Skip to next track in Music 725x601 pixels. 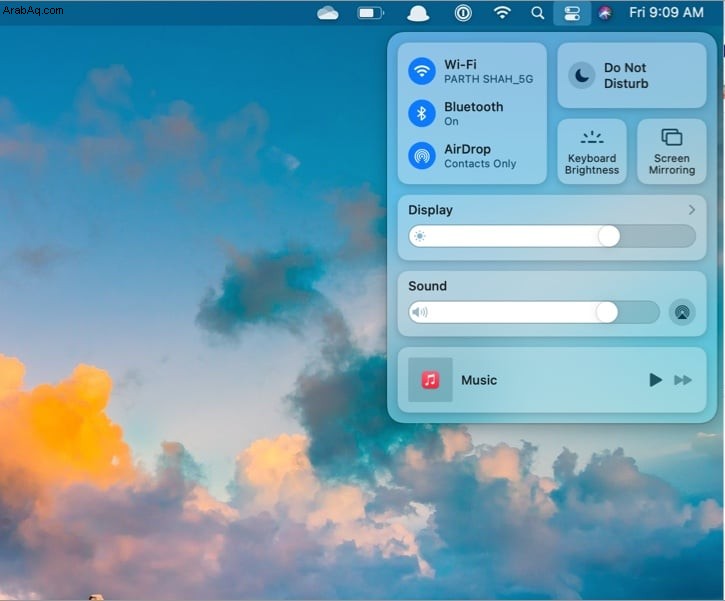point(683,380)
